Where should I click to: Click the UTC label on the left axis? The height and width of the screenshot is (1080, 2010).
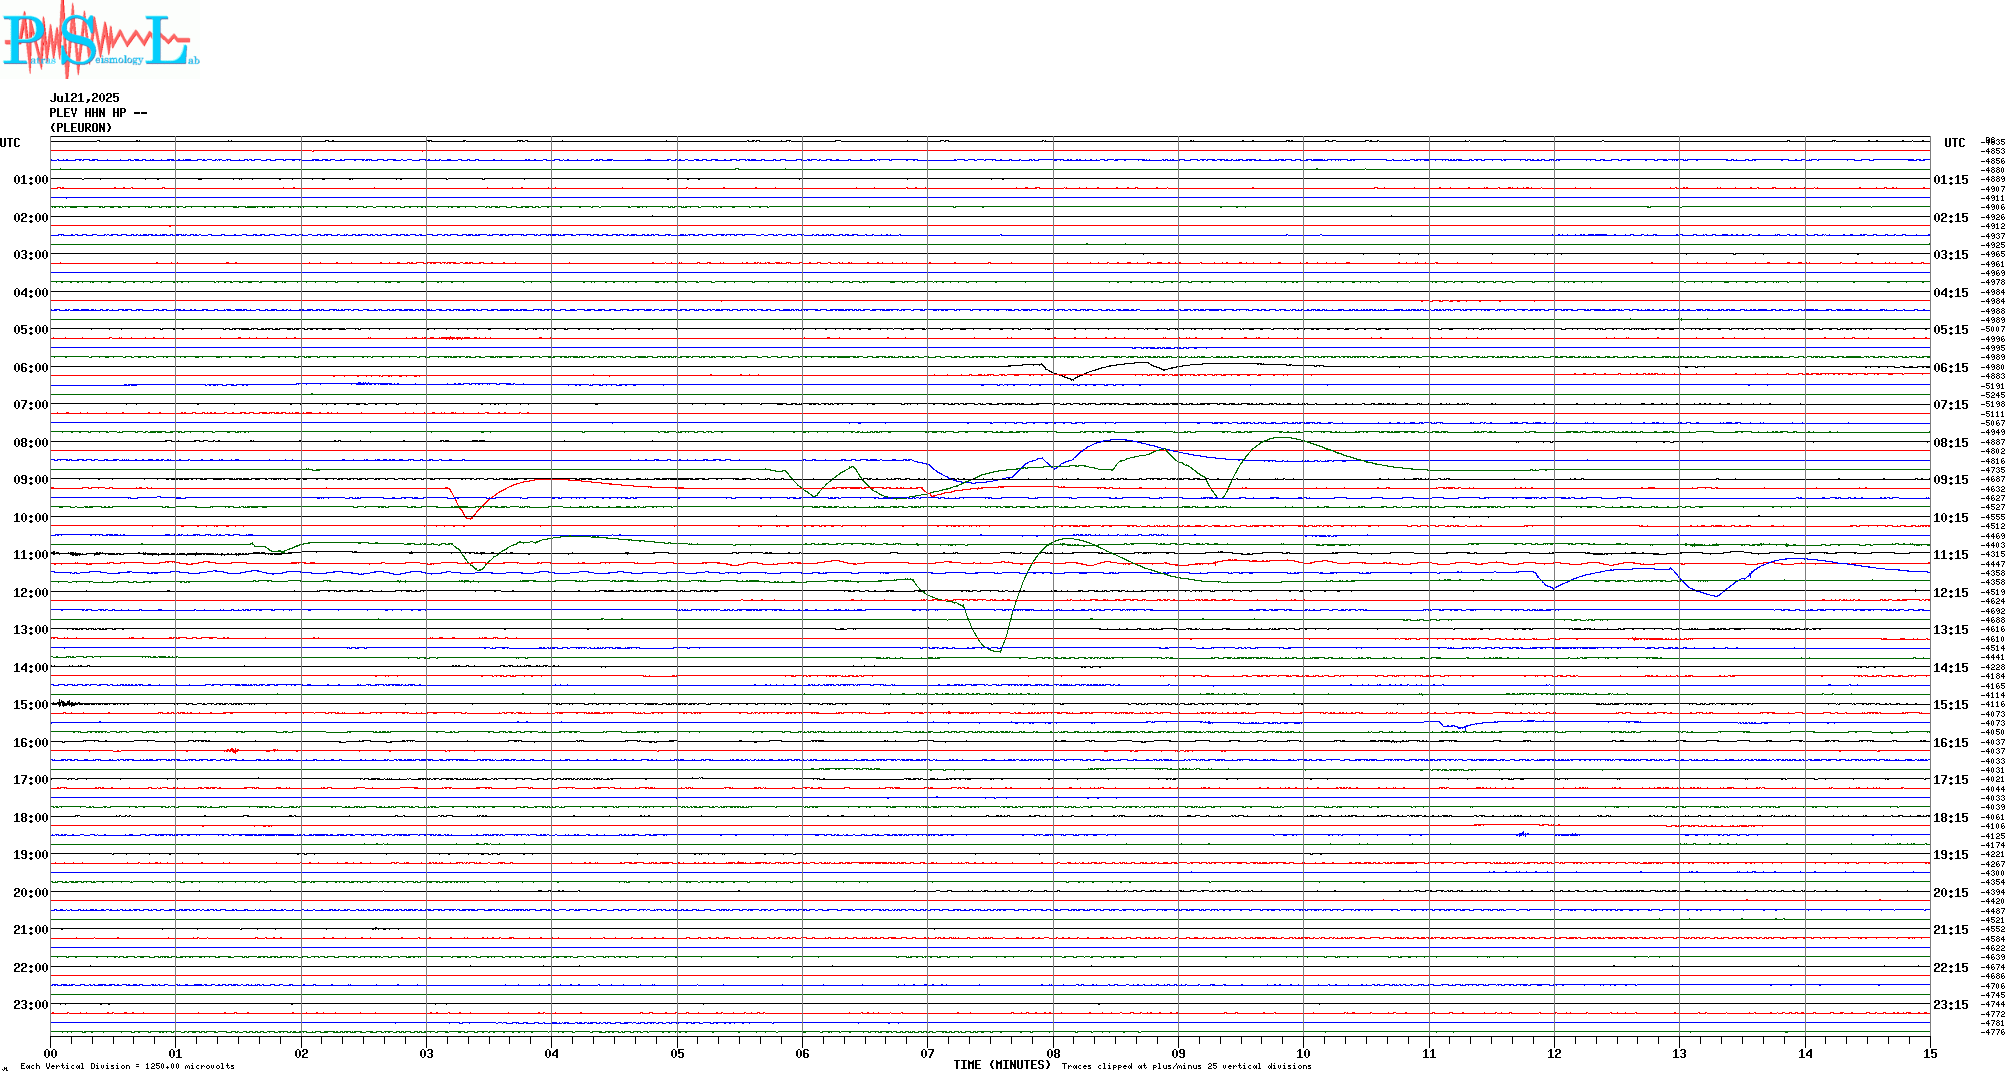10,143
